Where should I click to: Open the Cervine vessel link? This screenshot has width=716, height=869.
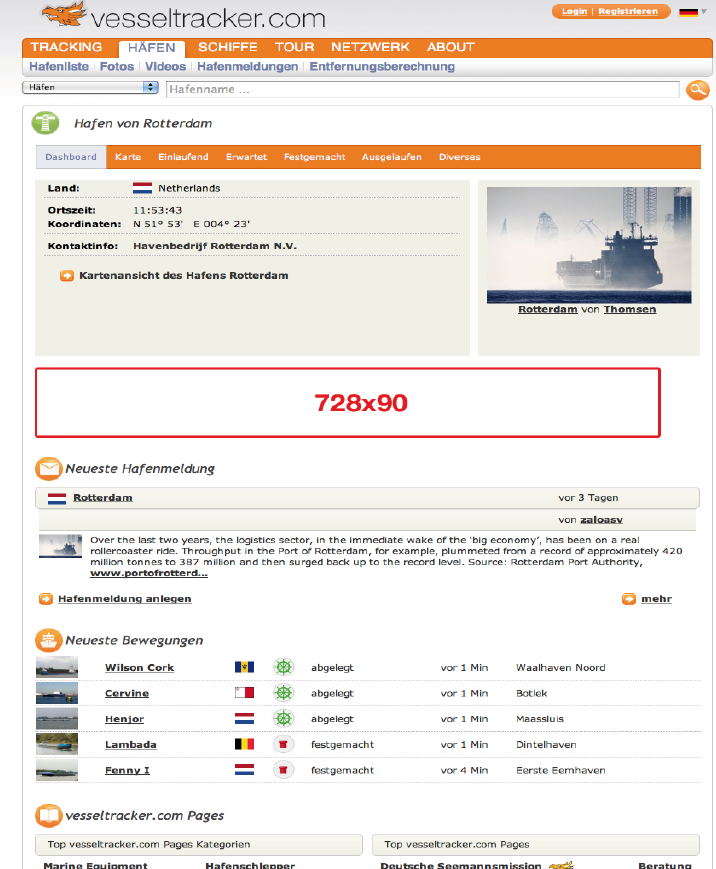127,693
